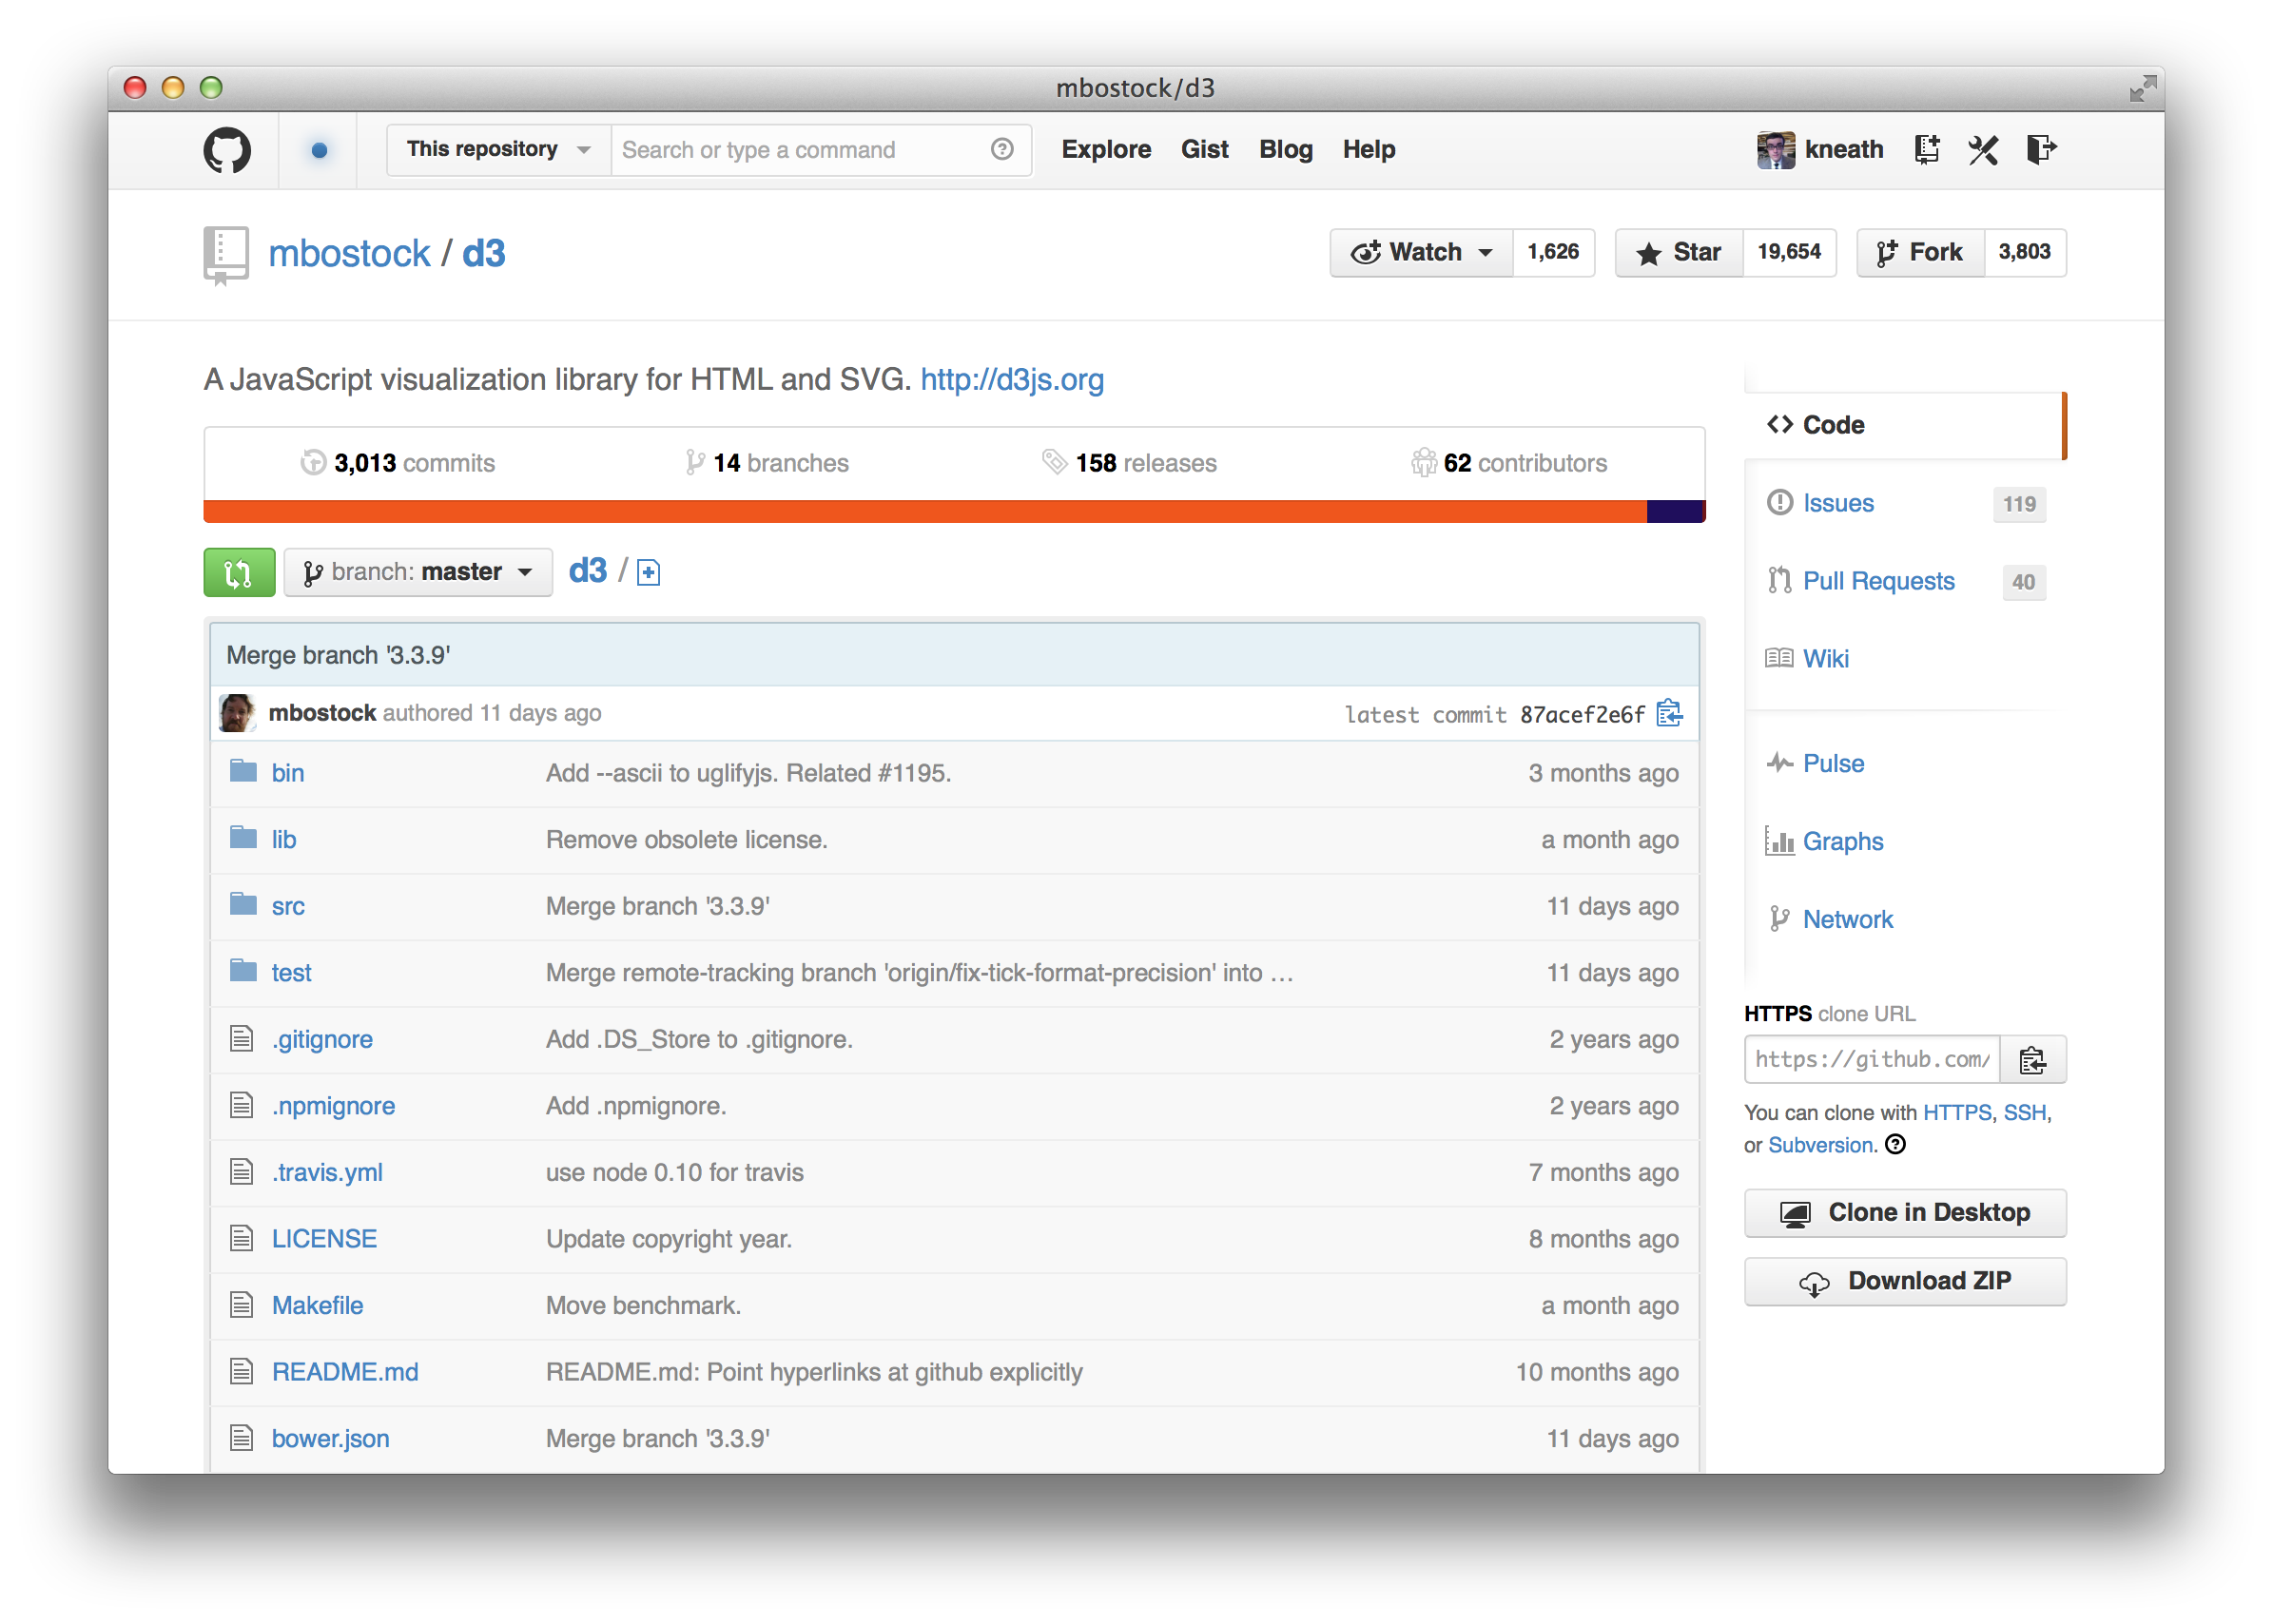Click the Pull Requests icon
This screenshot has width=2273, height=1624.
pyautogui.click(x=1782, y=578)
